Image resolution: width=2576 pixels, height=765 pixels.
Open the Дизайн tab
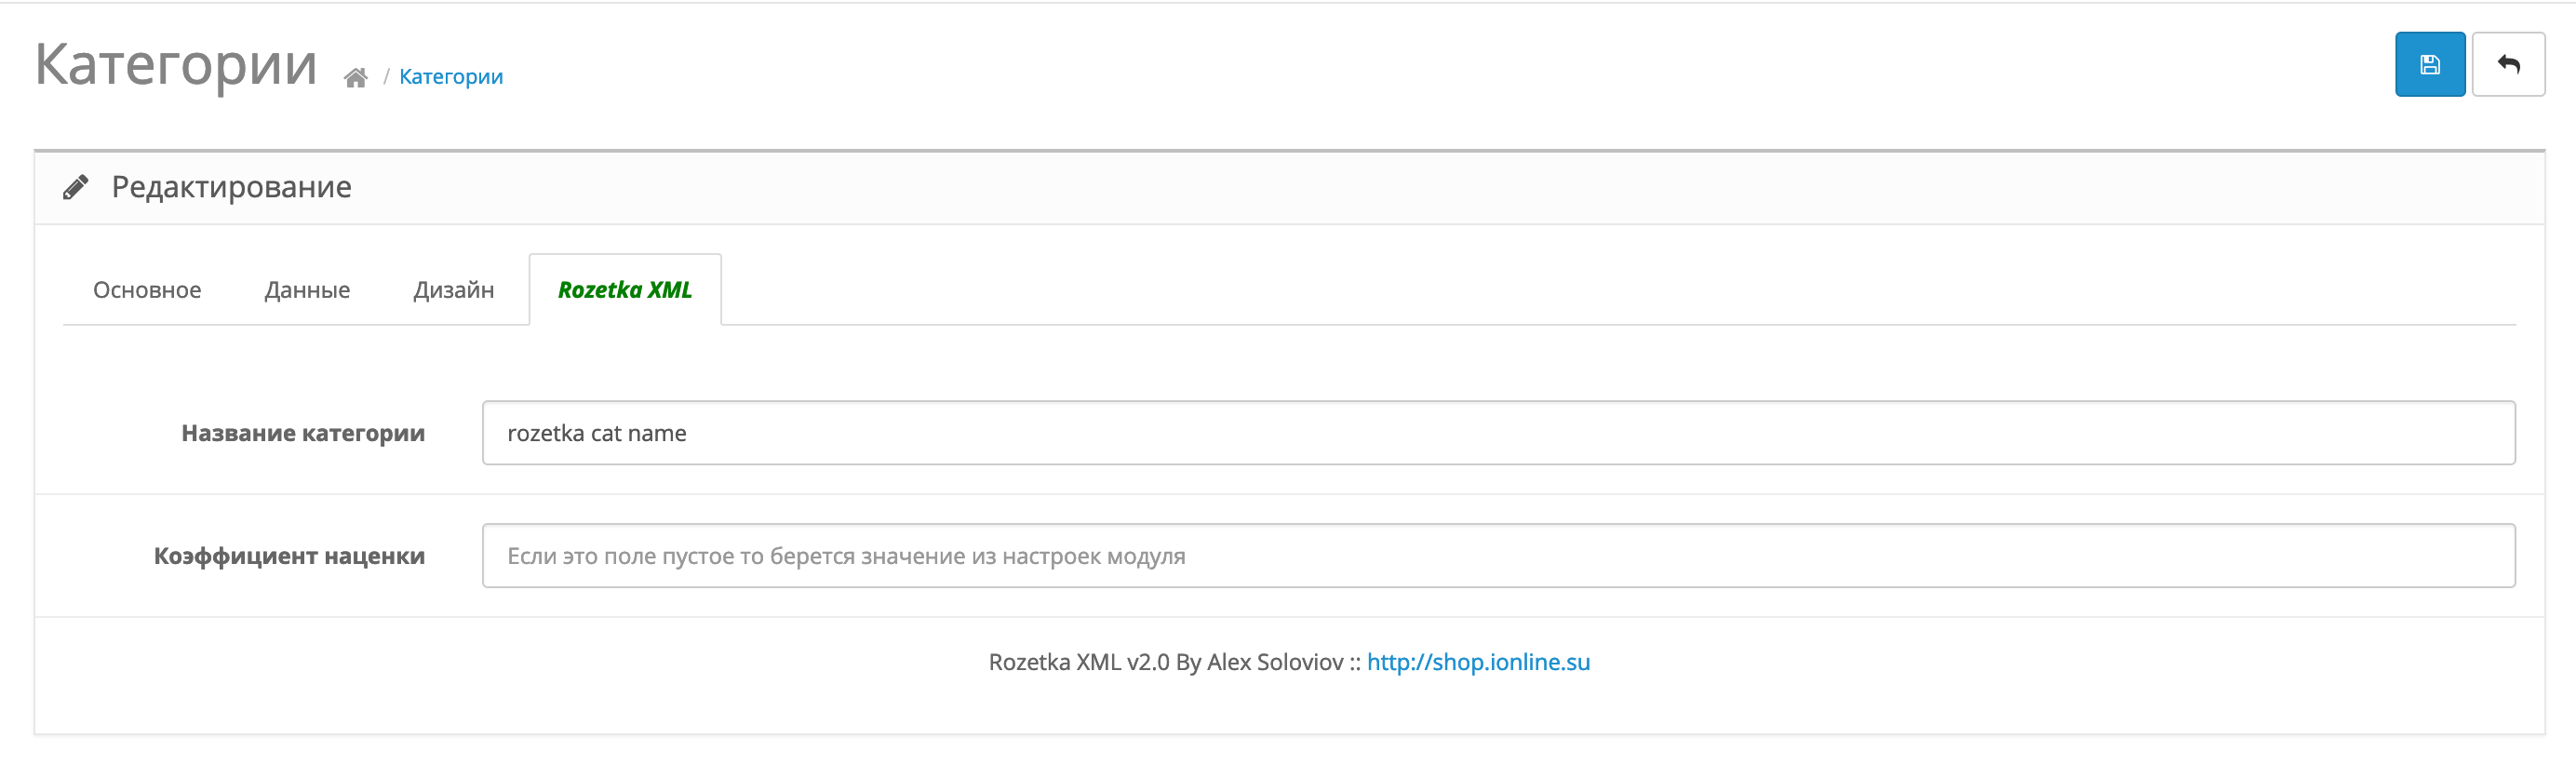(454, 290)
